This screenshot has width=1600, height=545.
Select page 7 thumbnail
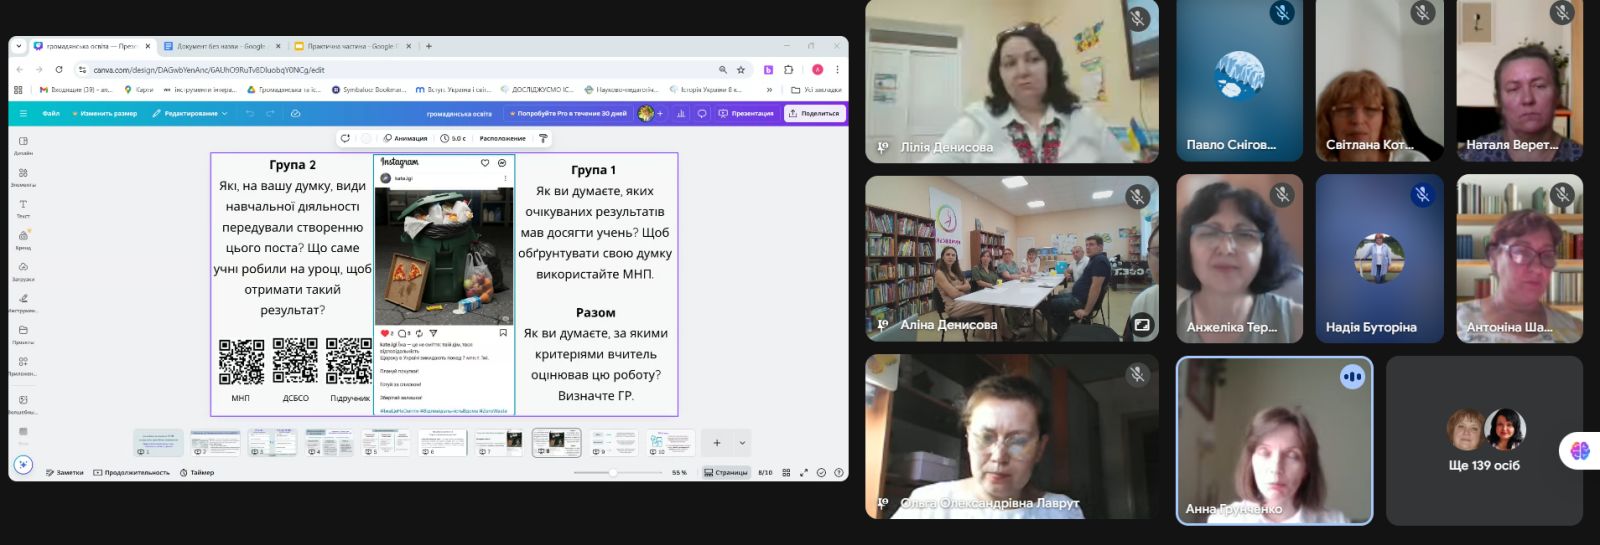pyautogui.click(x=499, y=442)
